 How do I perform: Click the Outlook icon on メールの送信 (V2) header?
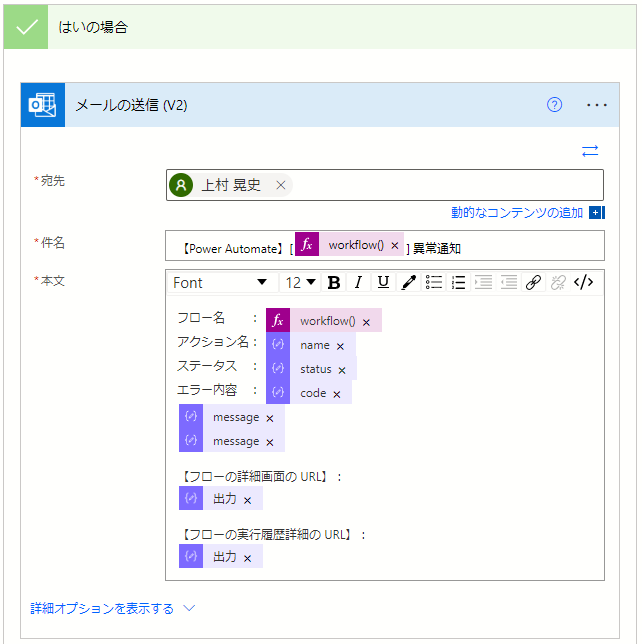43,105
